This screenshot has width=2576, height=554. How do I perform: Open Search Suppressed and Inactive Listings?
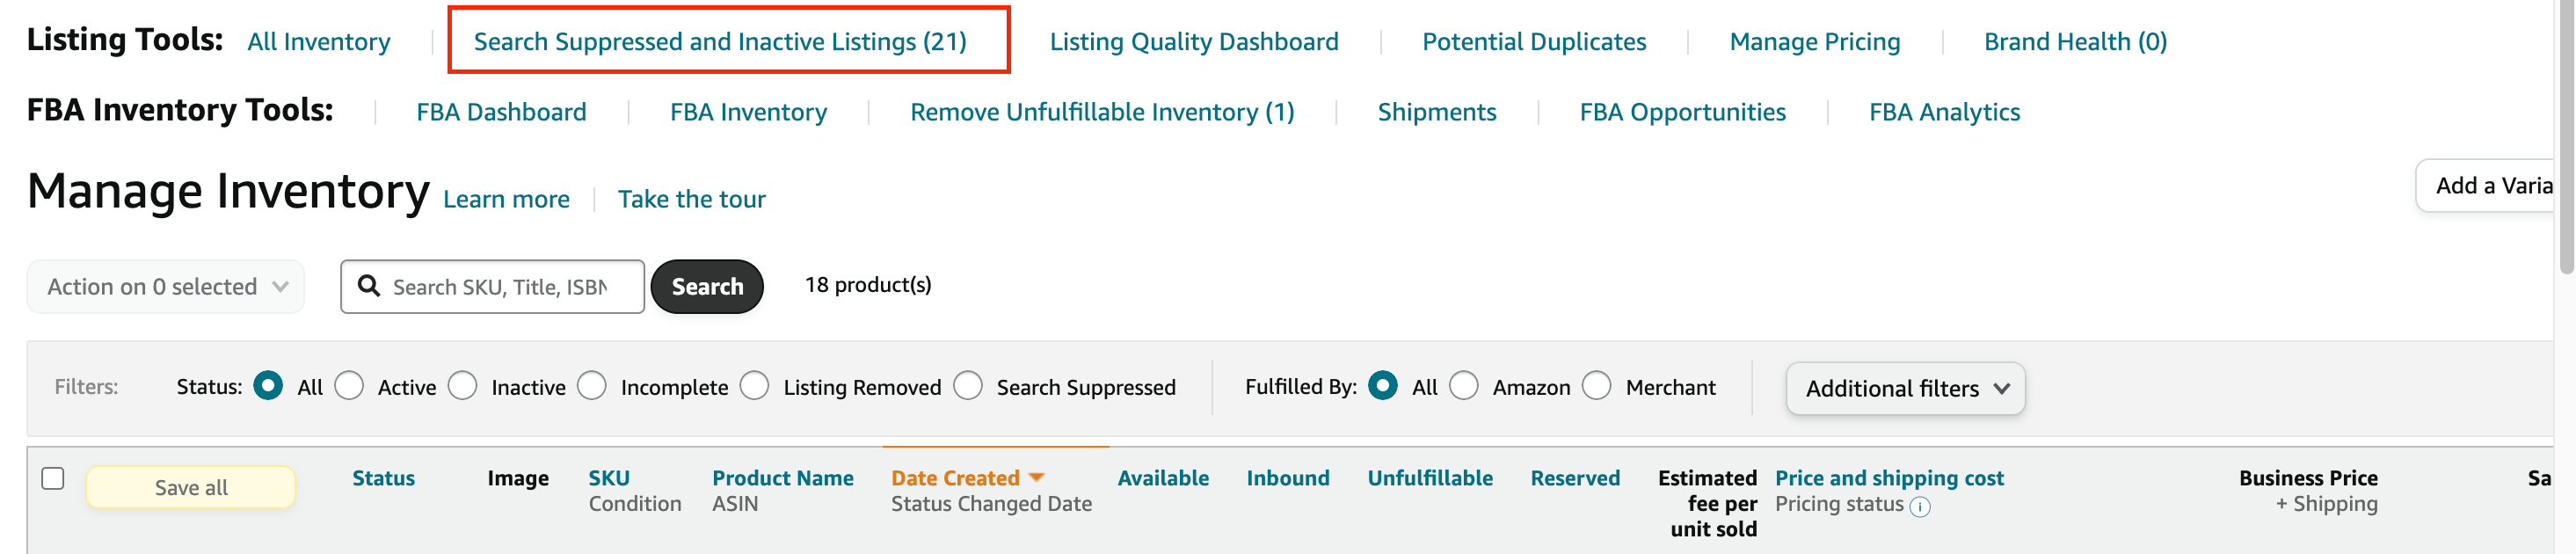click(x=720, y=41)
